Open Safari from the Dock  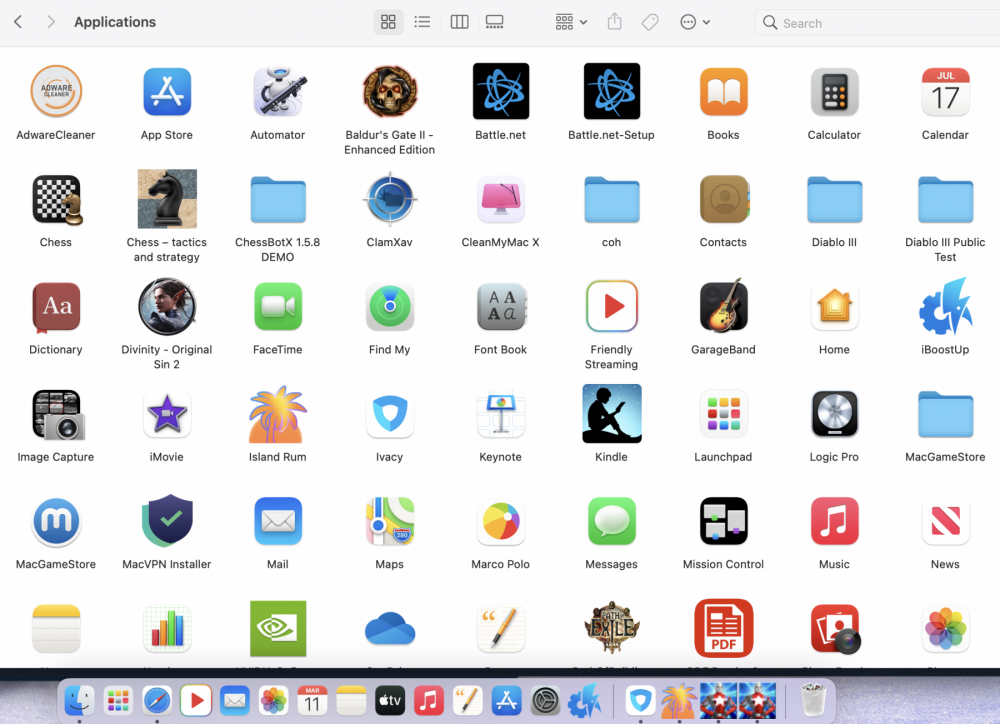click(157, 700)
